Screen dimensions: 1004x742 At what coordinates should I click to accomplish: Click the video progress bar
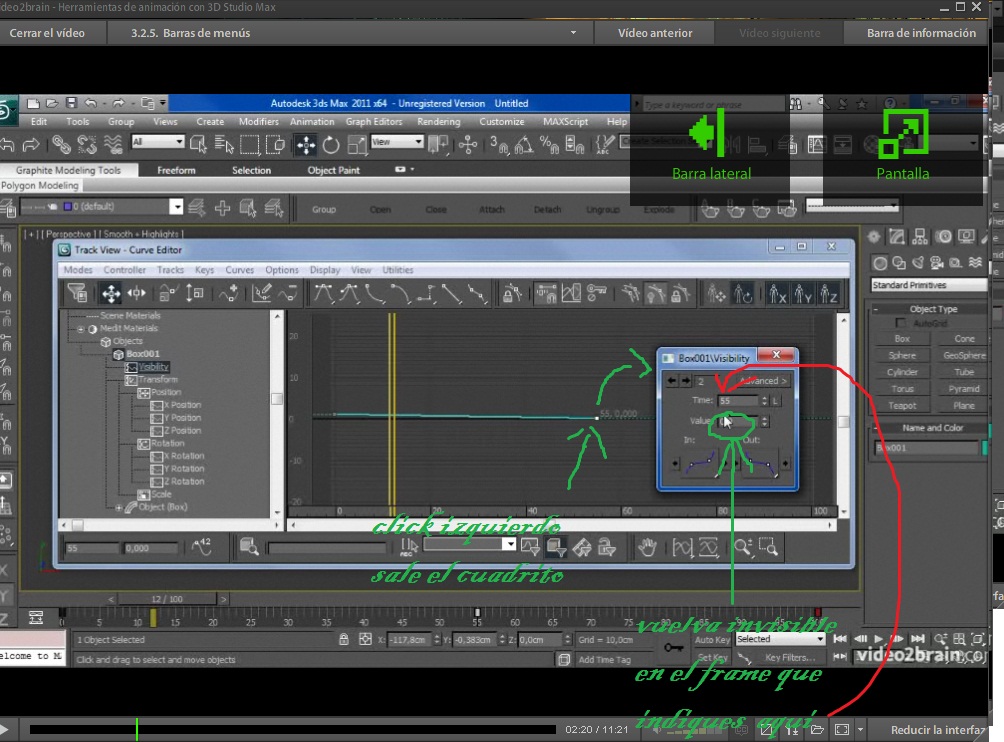(292, 729)
